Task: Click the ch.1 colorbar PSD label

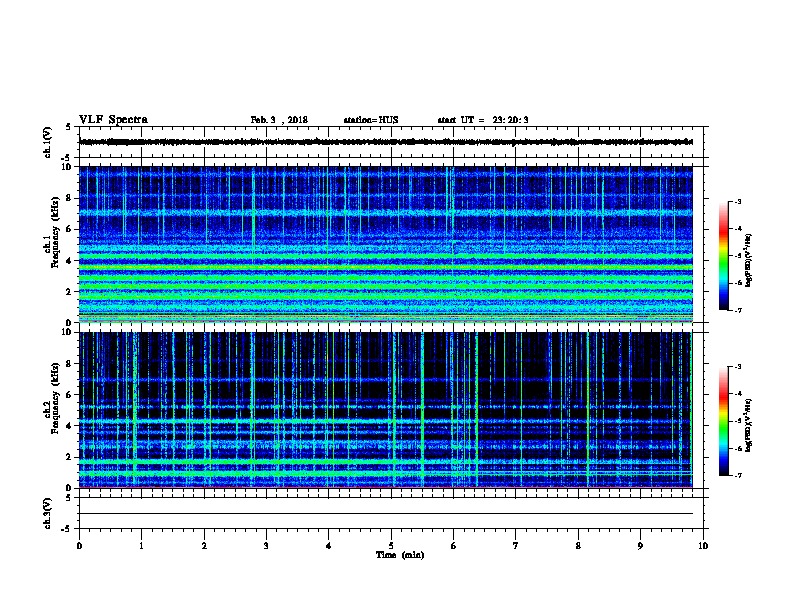Action: [x=748, y=261]
